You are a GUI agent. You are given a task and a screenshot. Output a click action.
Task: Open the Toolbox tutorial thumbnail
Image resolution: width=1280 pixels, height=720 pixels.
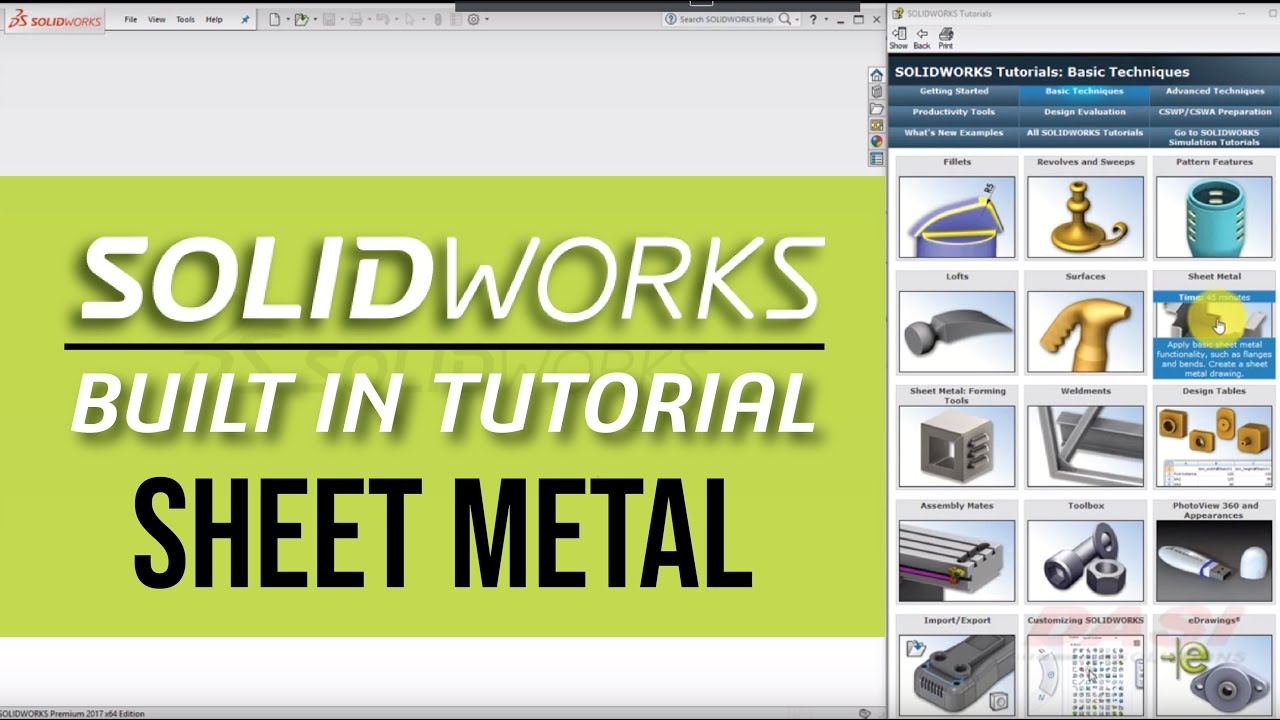click(x=1085, y=561)
